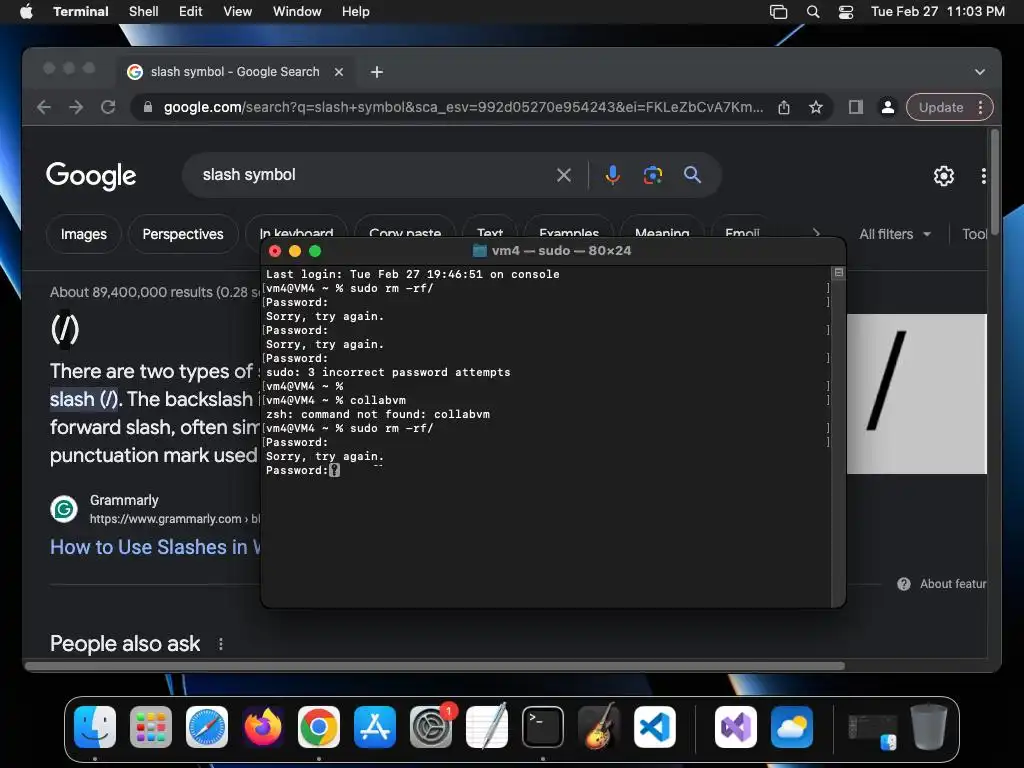
Task: Open Stage Manager window icon in menu bar
Action: pyautogui.click(x=778, y=11)
